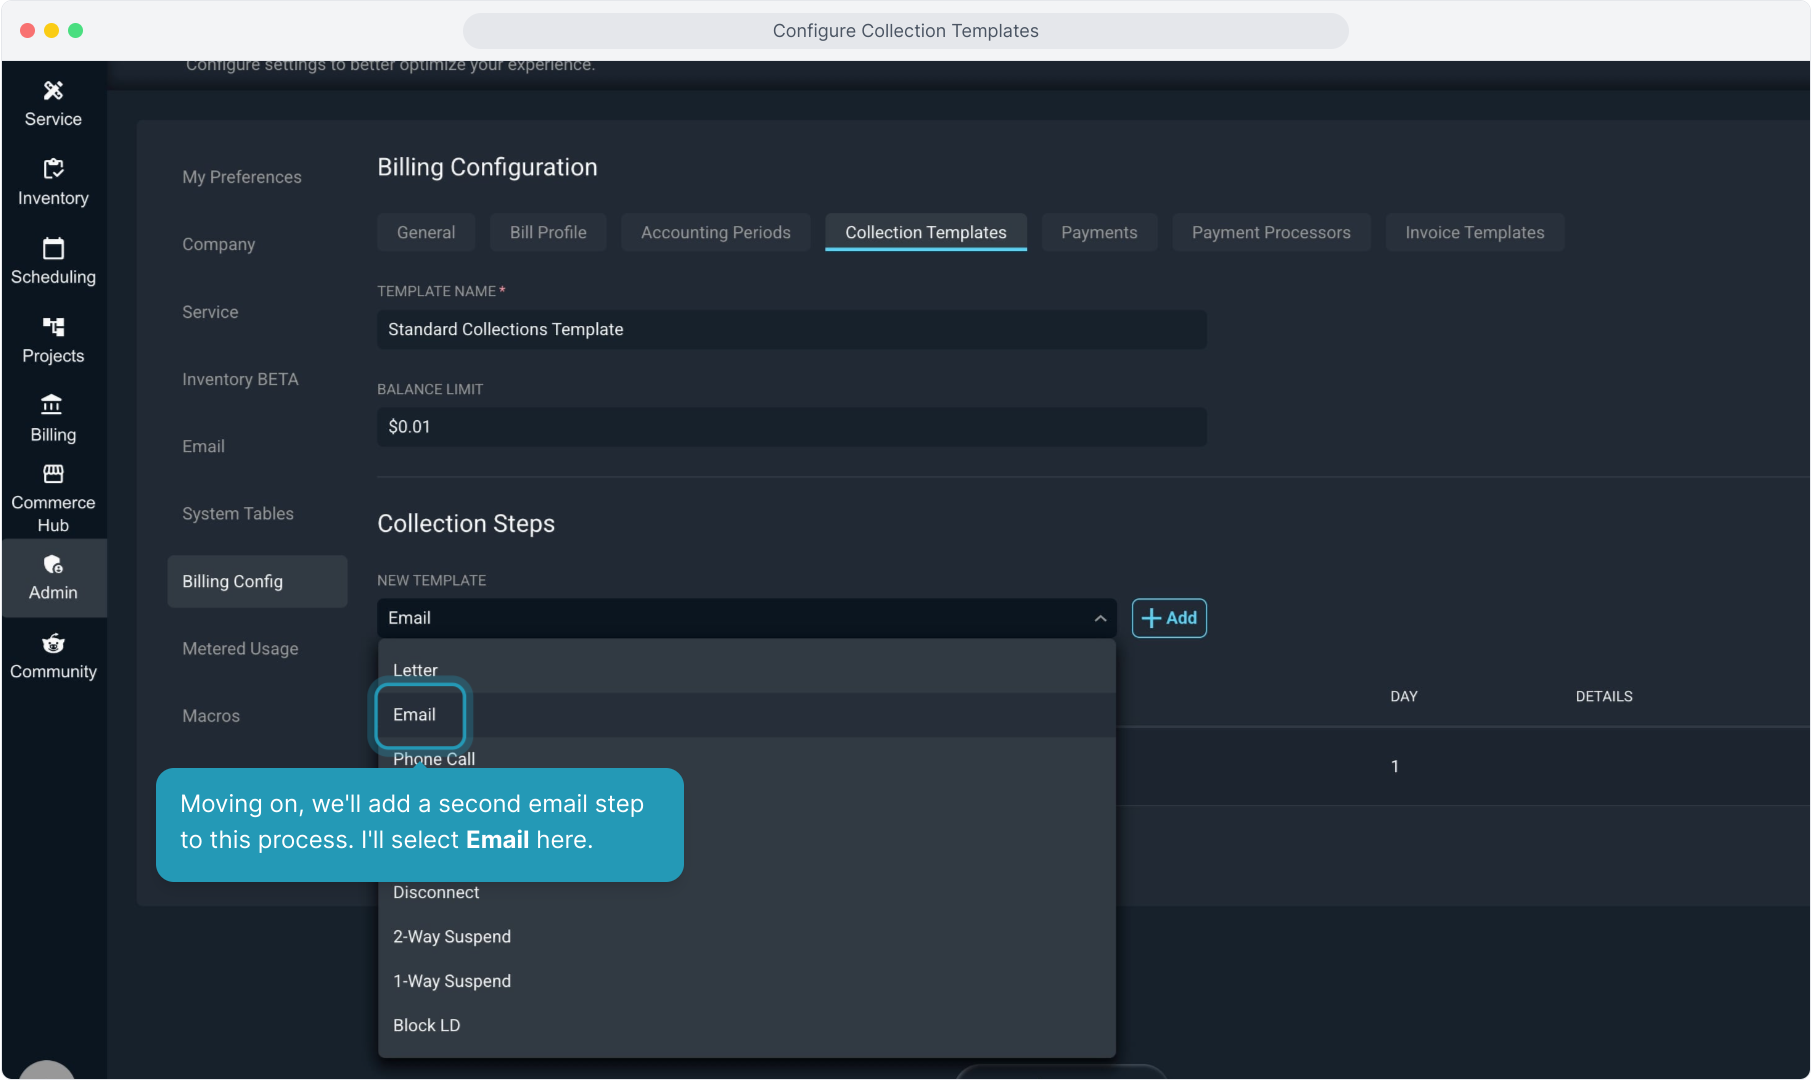Open Commerce Hub storefront icon
The width and height of the screenshot is (1812, 1080).
(53, 474)
